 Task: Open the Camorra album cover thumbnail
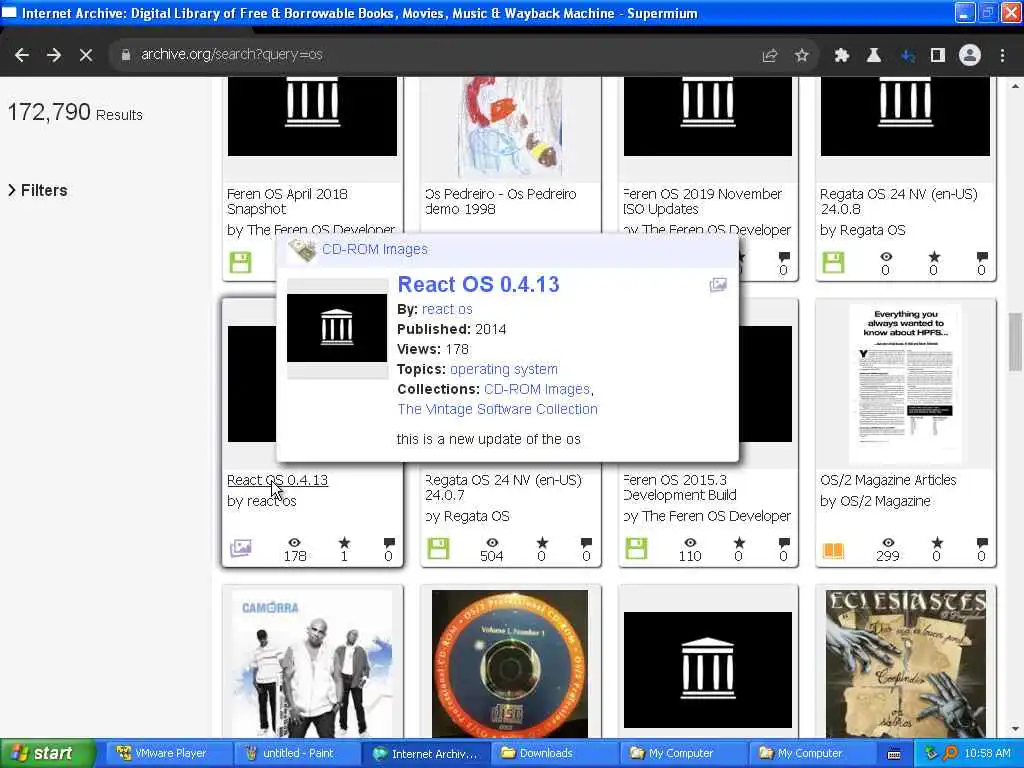(312, 664)
